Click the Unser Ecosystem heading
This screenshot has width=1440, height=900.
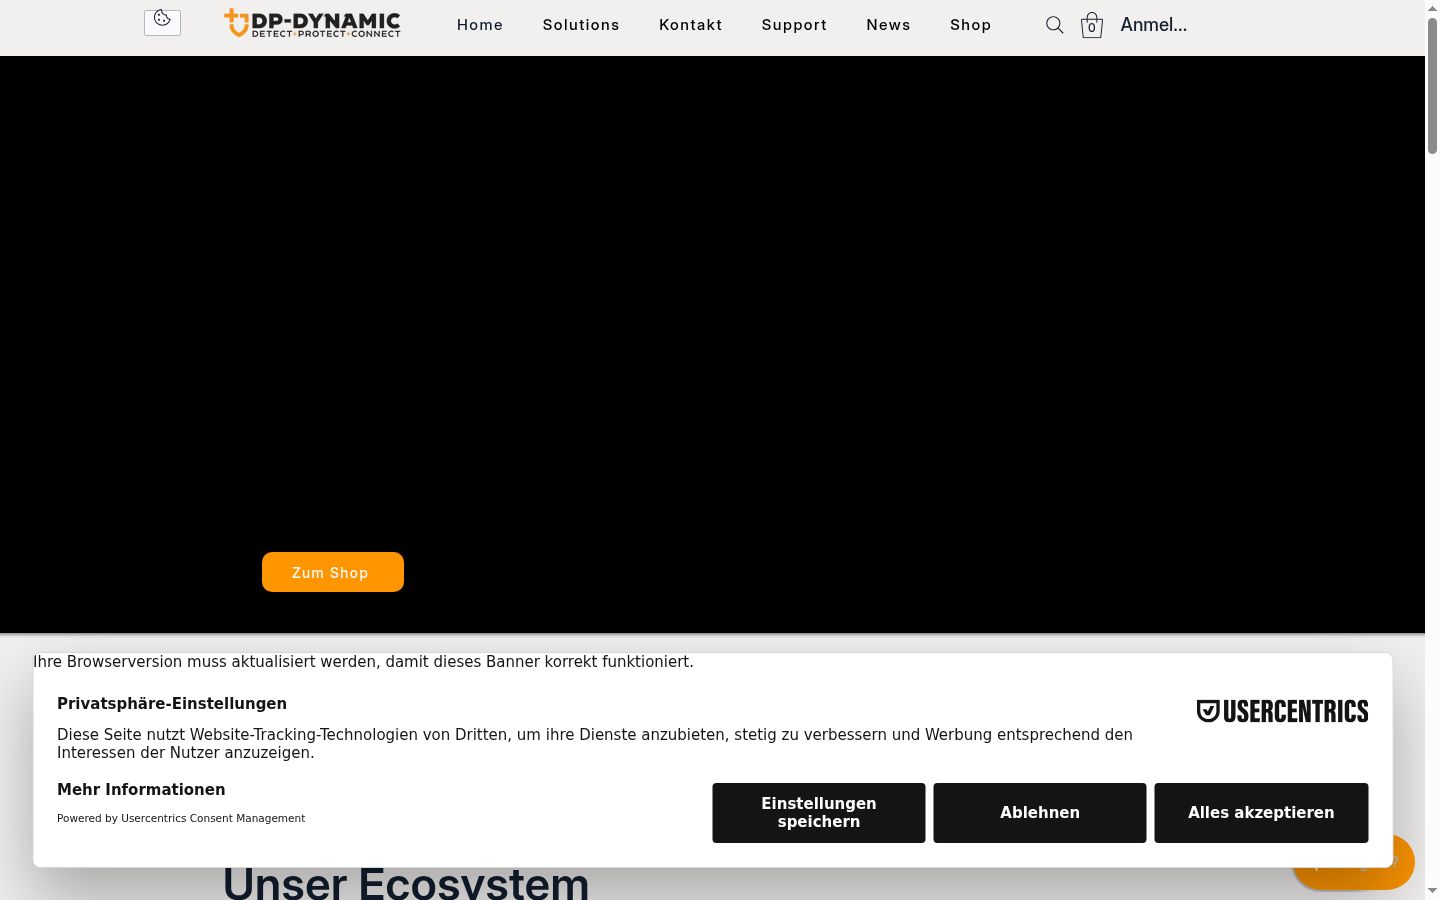coord(406,882)
